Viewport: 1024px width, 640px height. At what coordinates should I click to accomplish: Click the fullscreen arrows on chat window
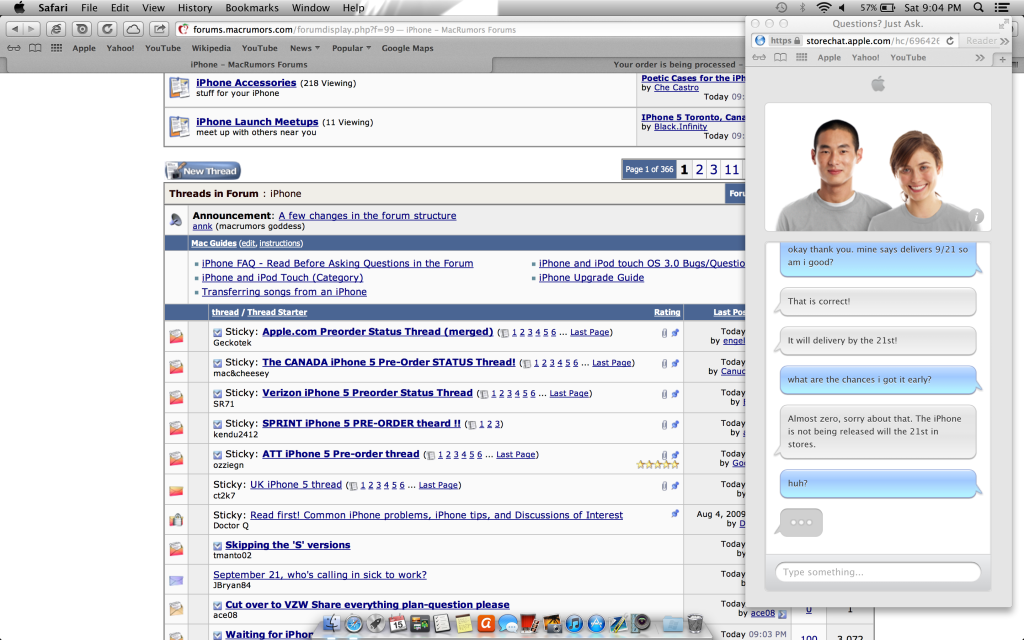click(x=1003, y=24)
